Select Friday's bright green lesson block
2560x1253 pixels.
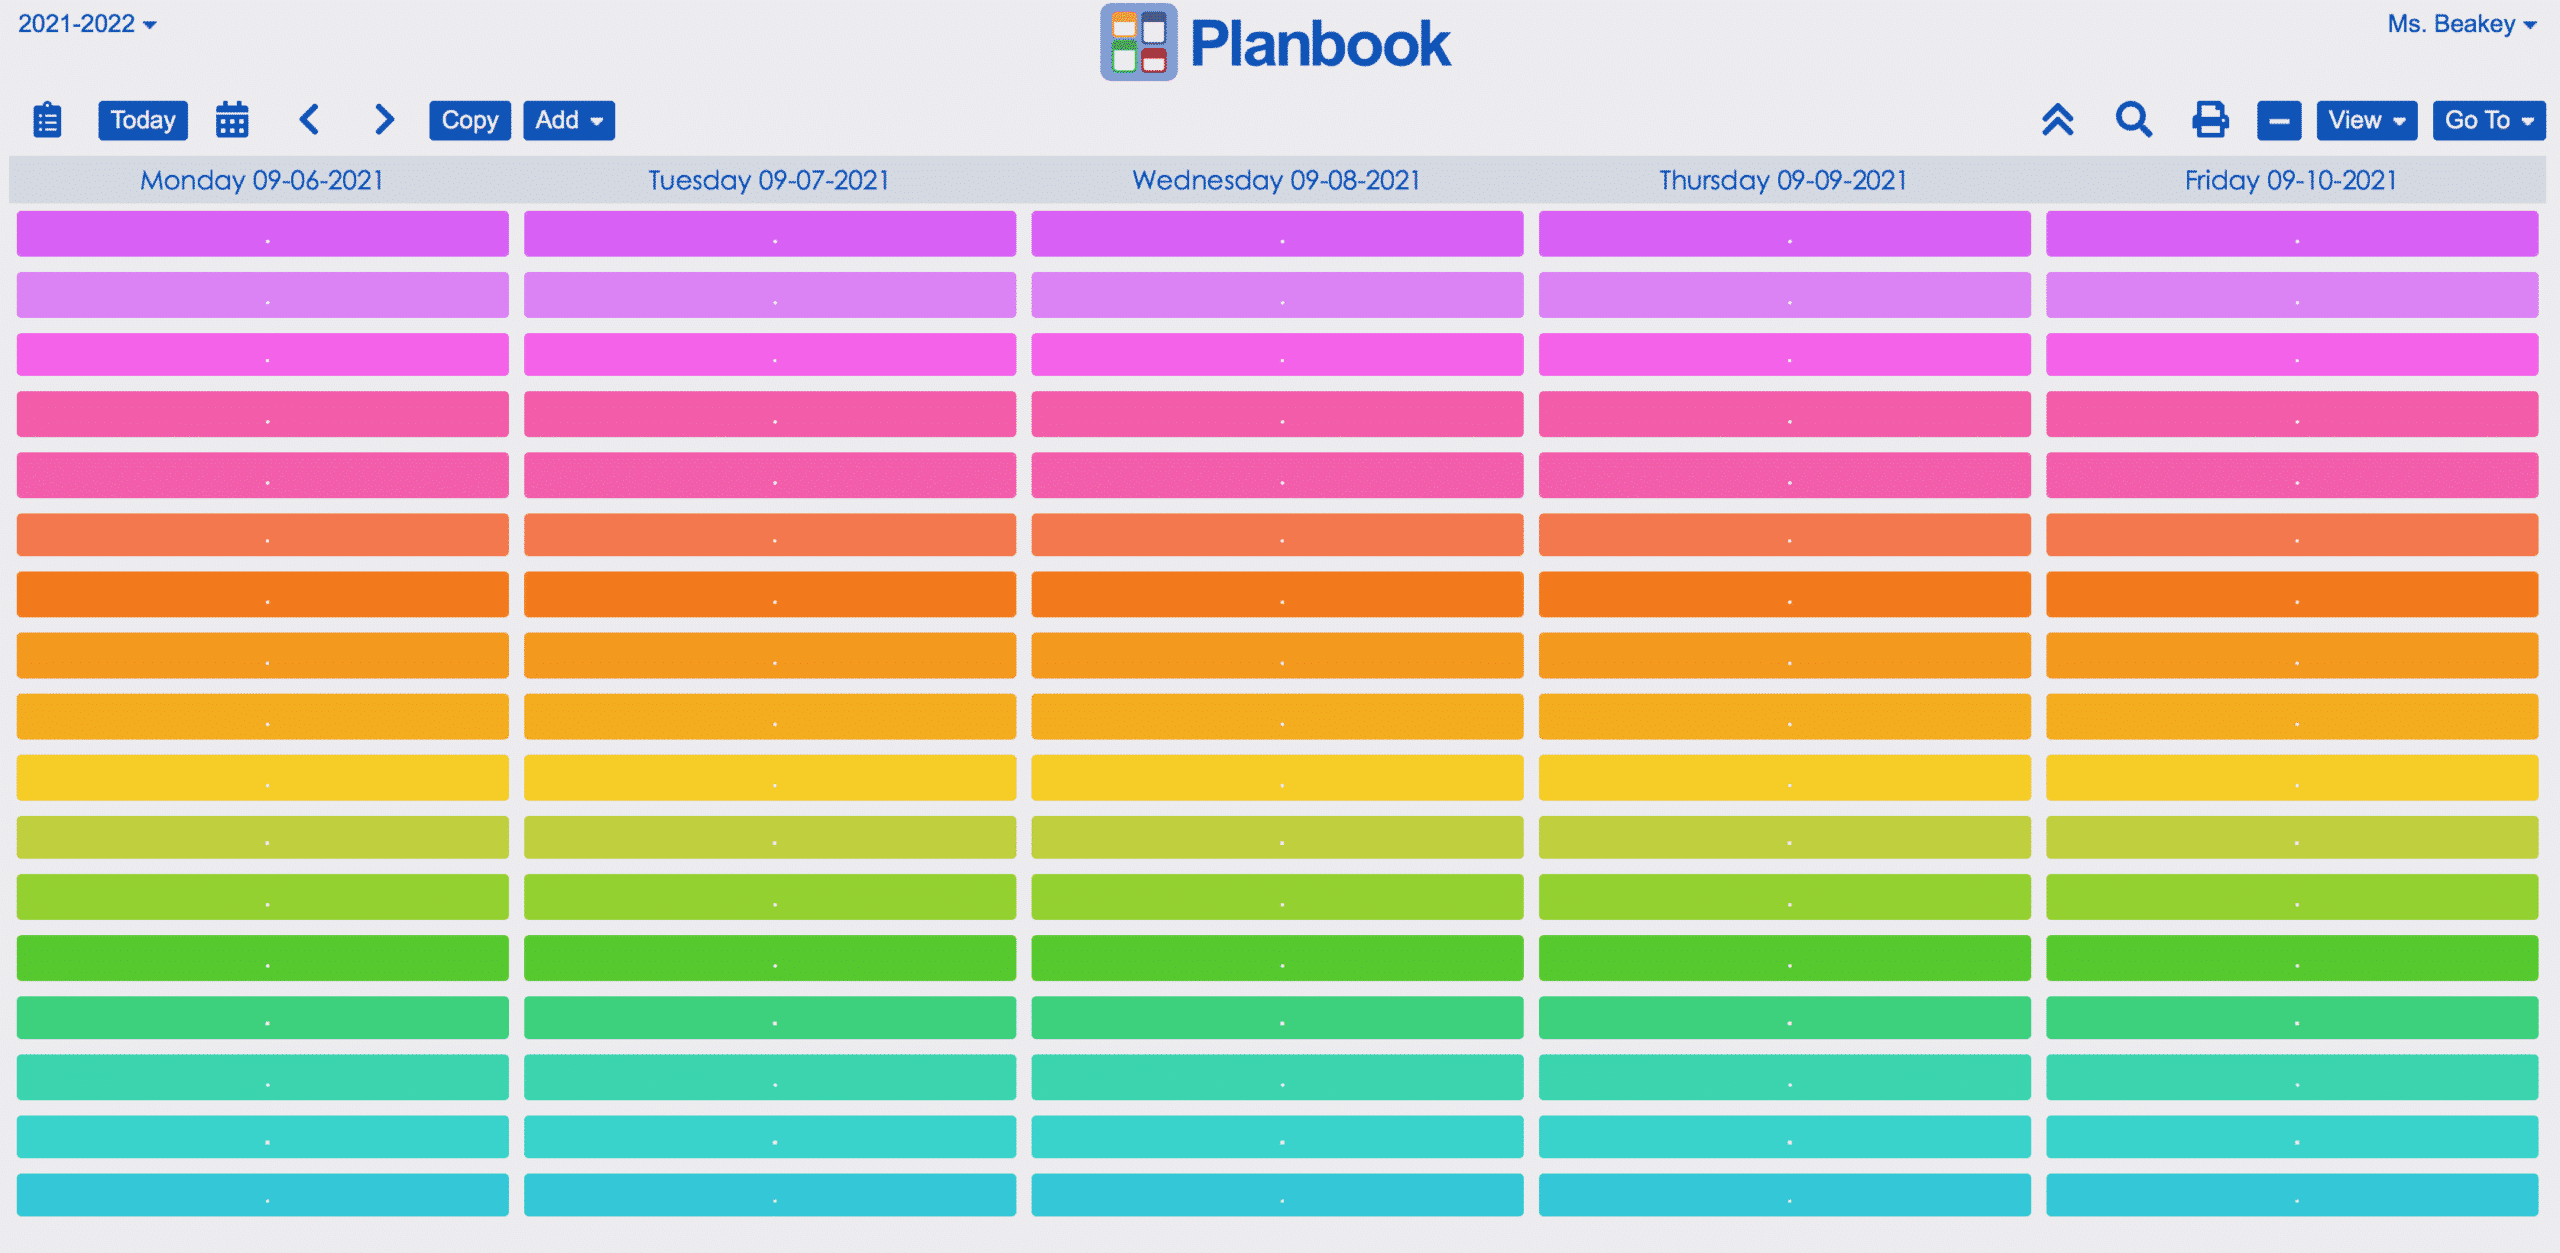2292,958
